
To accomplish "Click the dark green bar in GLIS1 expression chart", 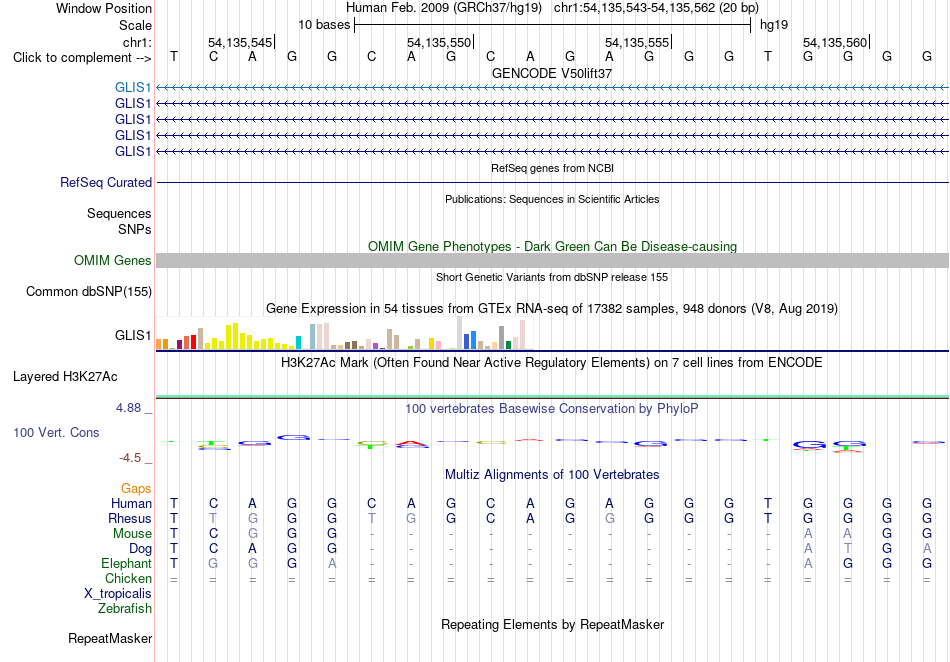I will (508, 345).
